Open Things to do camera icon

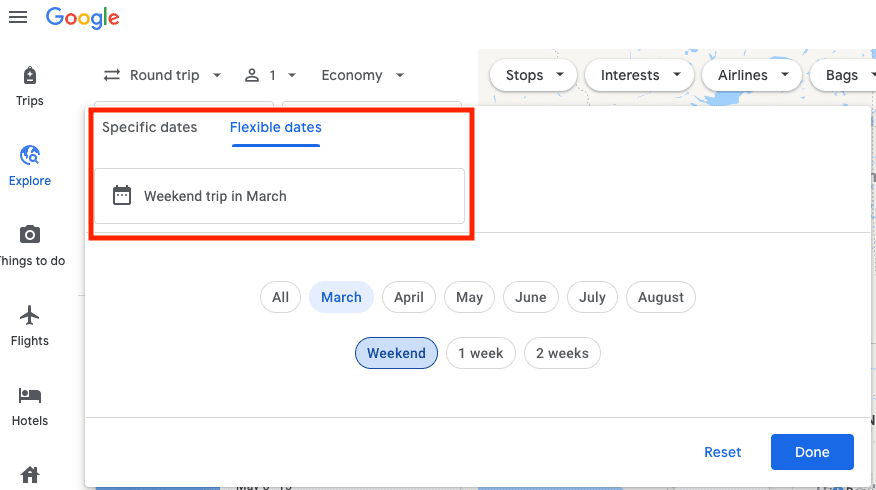(x=30, y=236)
